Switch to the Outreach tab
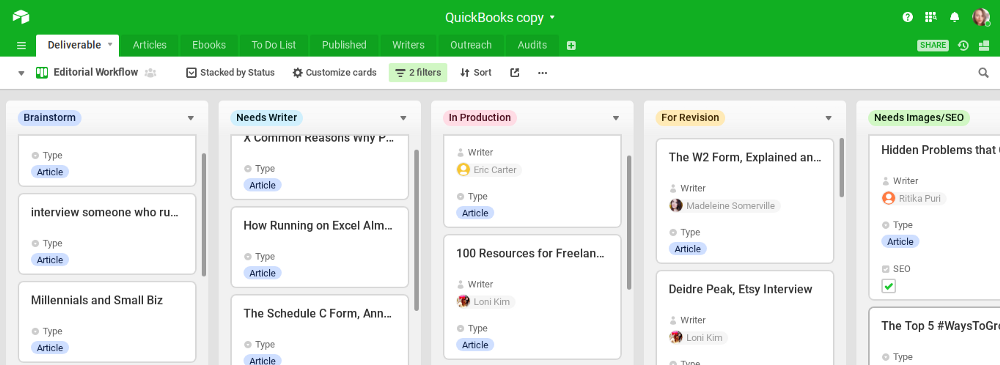The width and height of the screenshot is (1000, 365). pyautogui.click(x=471, y=45)
